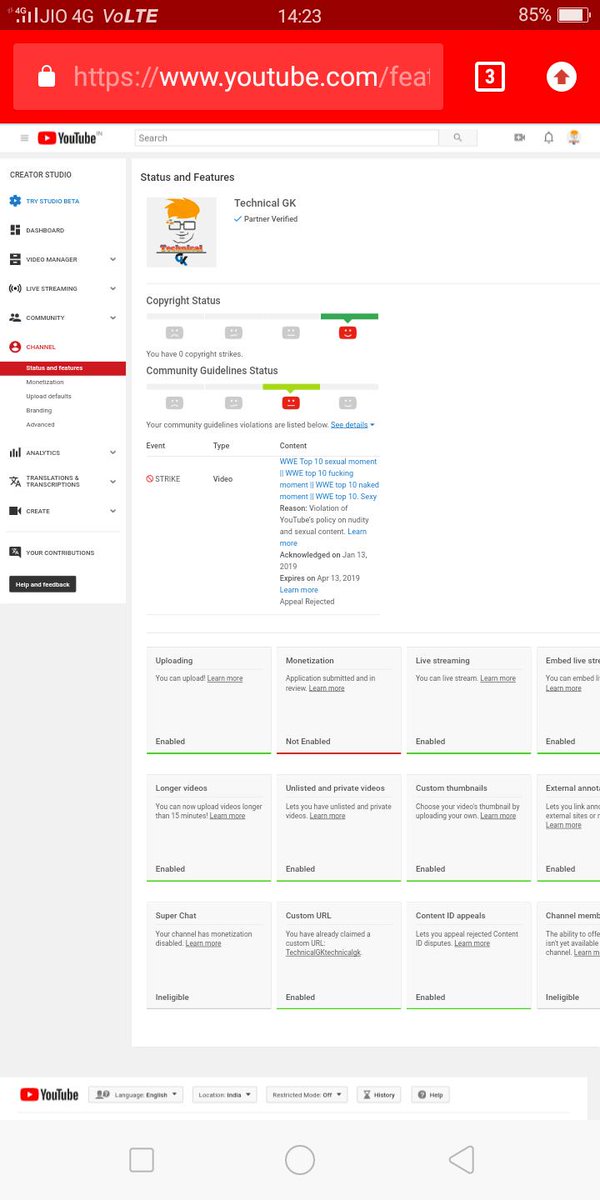
Task: Click the Your Contributions icon
Action: pyautogui.click(x=15, y=552)
